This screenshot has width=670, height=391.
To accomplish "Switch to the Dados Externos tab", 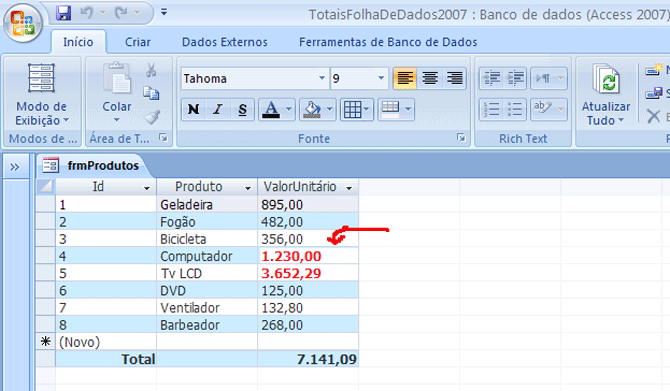I will coord(225,42).
